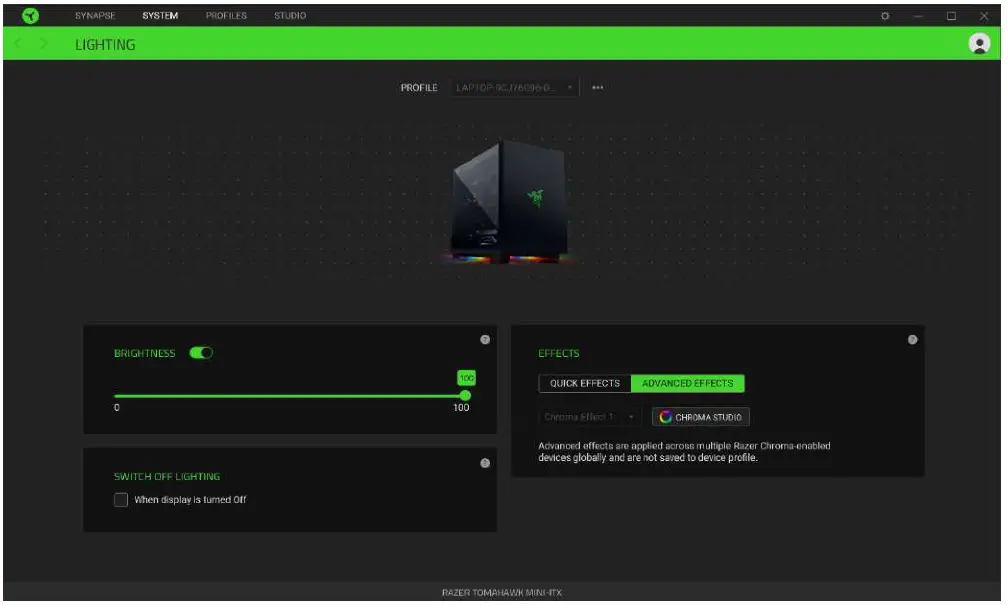This screenshot has height=606, width=1008.
Task: Close the Synapse window
Action: pos(984,16)
